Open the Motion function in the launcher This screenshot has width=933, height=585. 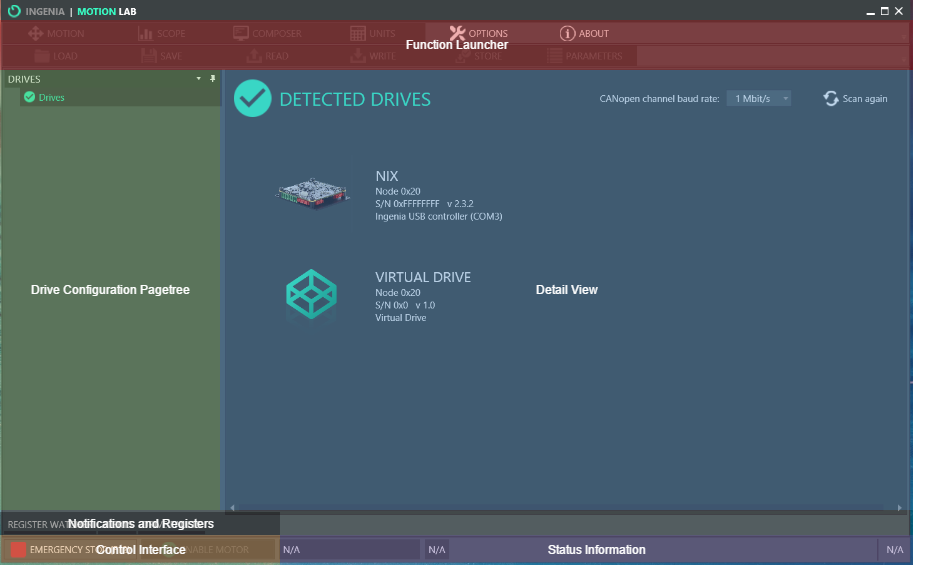click(x=57, y=33)
